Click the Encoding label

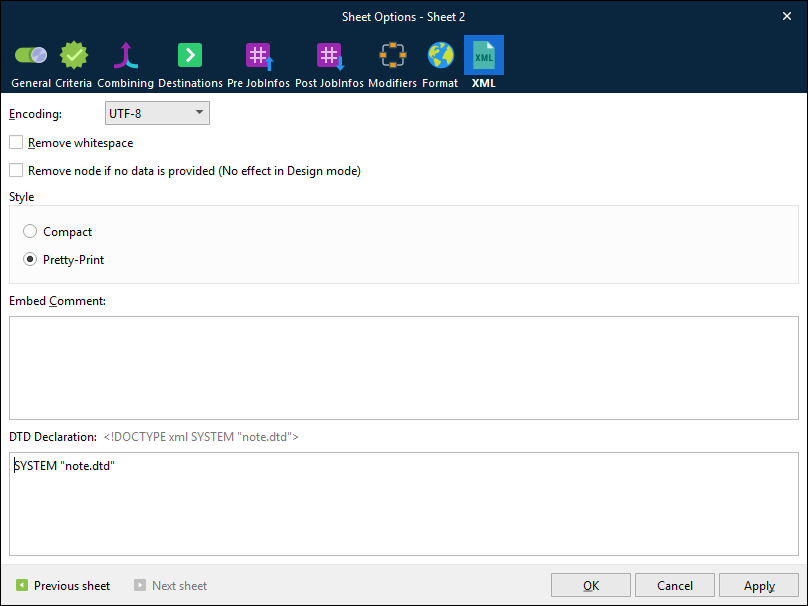pos(36,114)
